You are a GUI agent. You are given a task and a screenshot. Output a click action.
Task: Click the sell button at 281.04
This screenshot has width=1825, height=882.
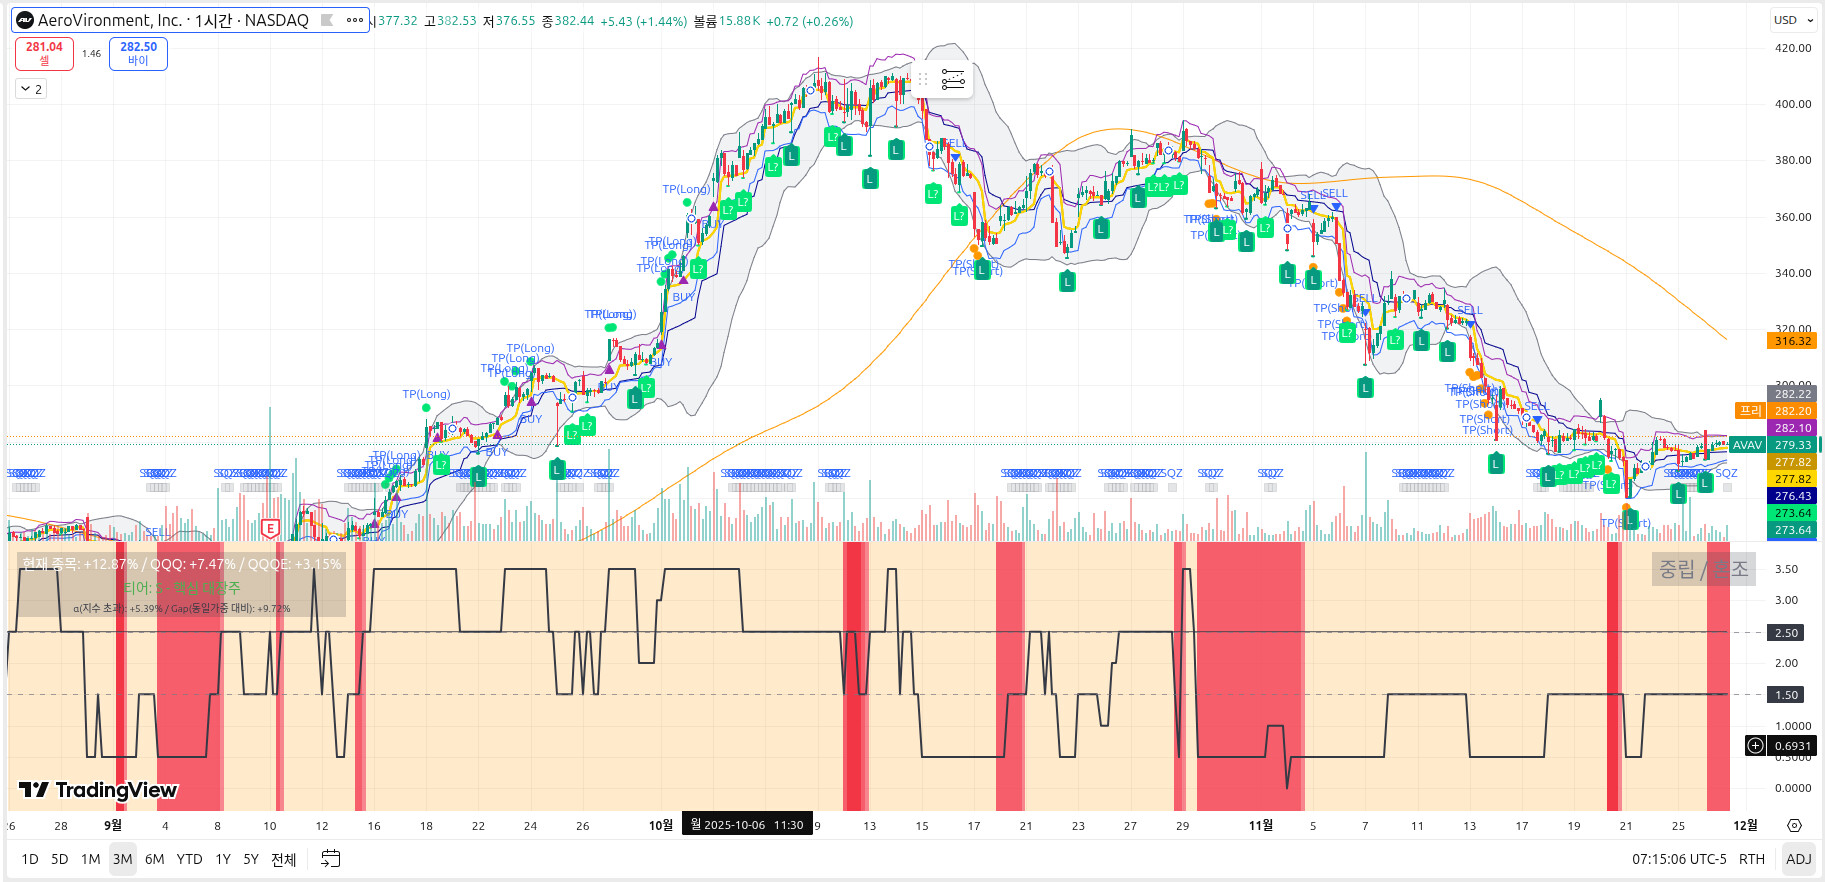tap(44, 53)
